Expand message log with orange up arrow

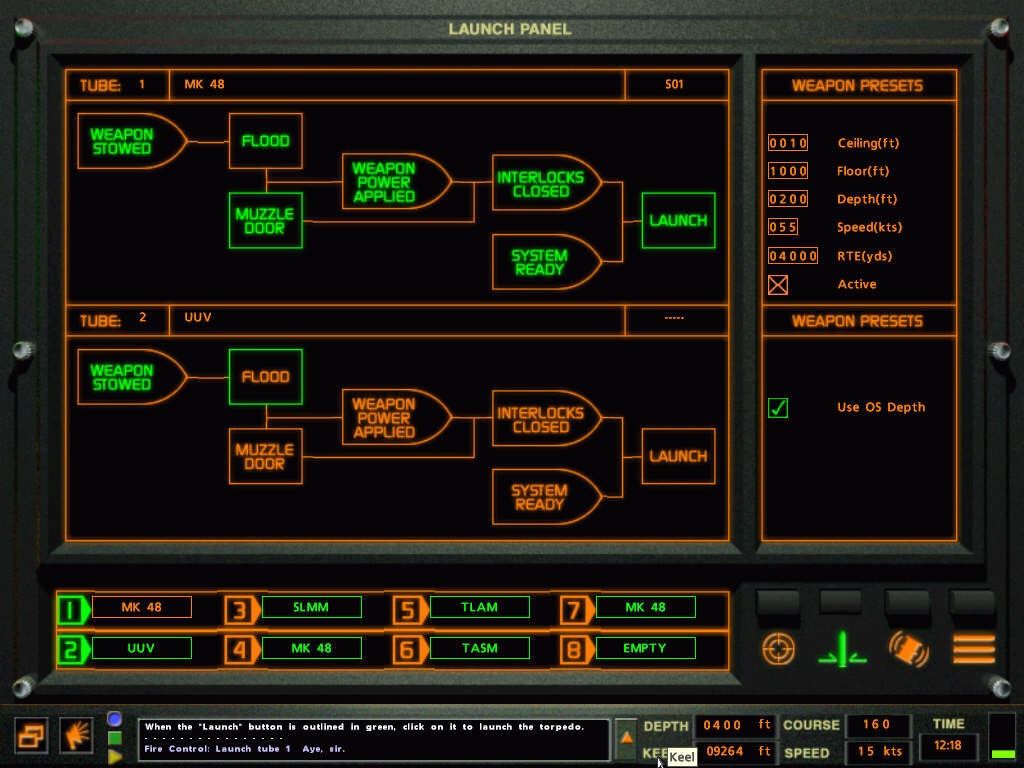click(626, 737)
